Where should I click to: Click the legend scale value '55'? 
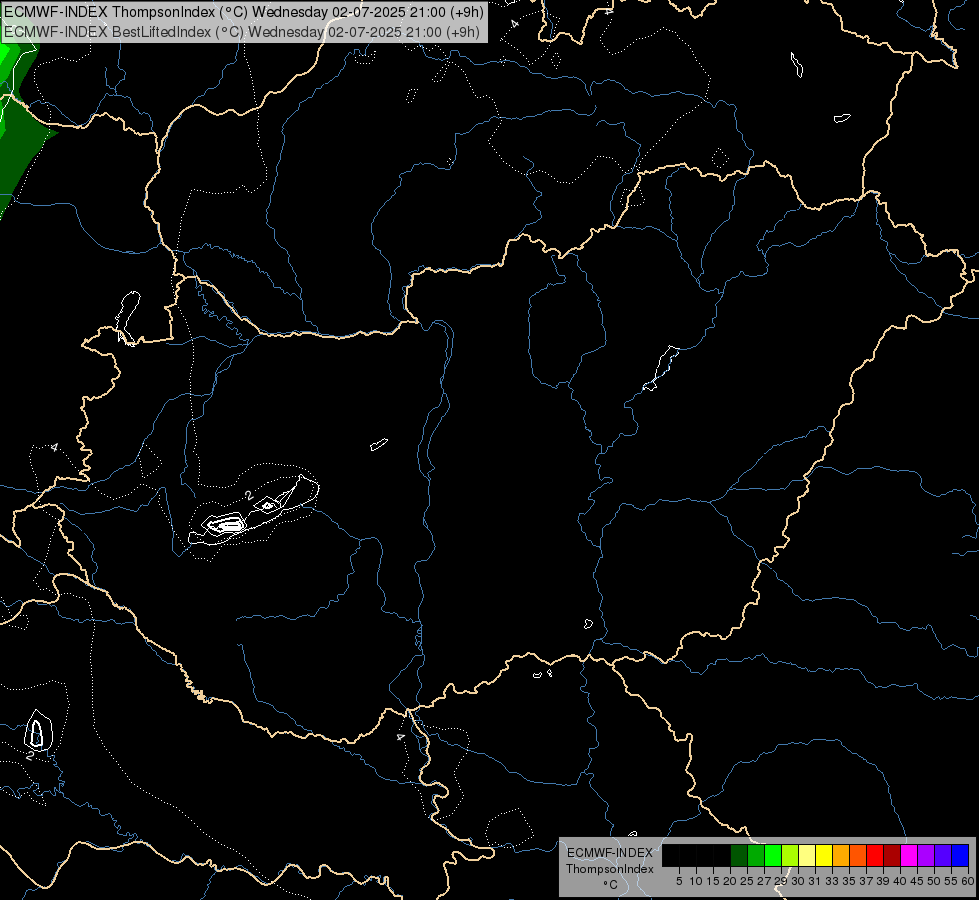(x=951, y=881)
